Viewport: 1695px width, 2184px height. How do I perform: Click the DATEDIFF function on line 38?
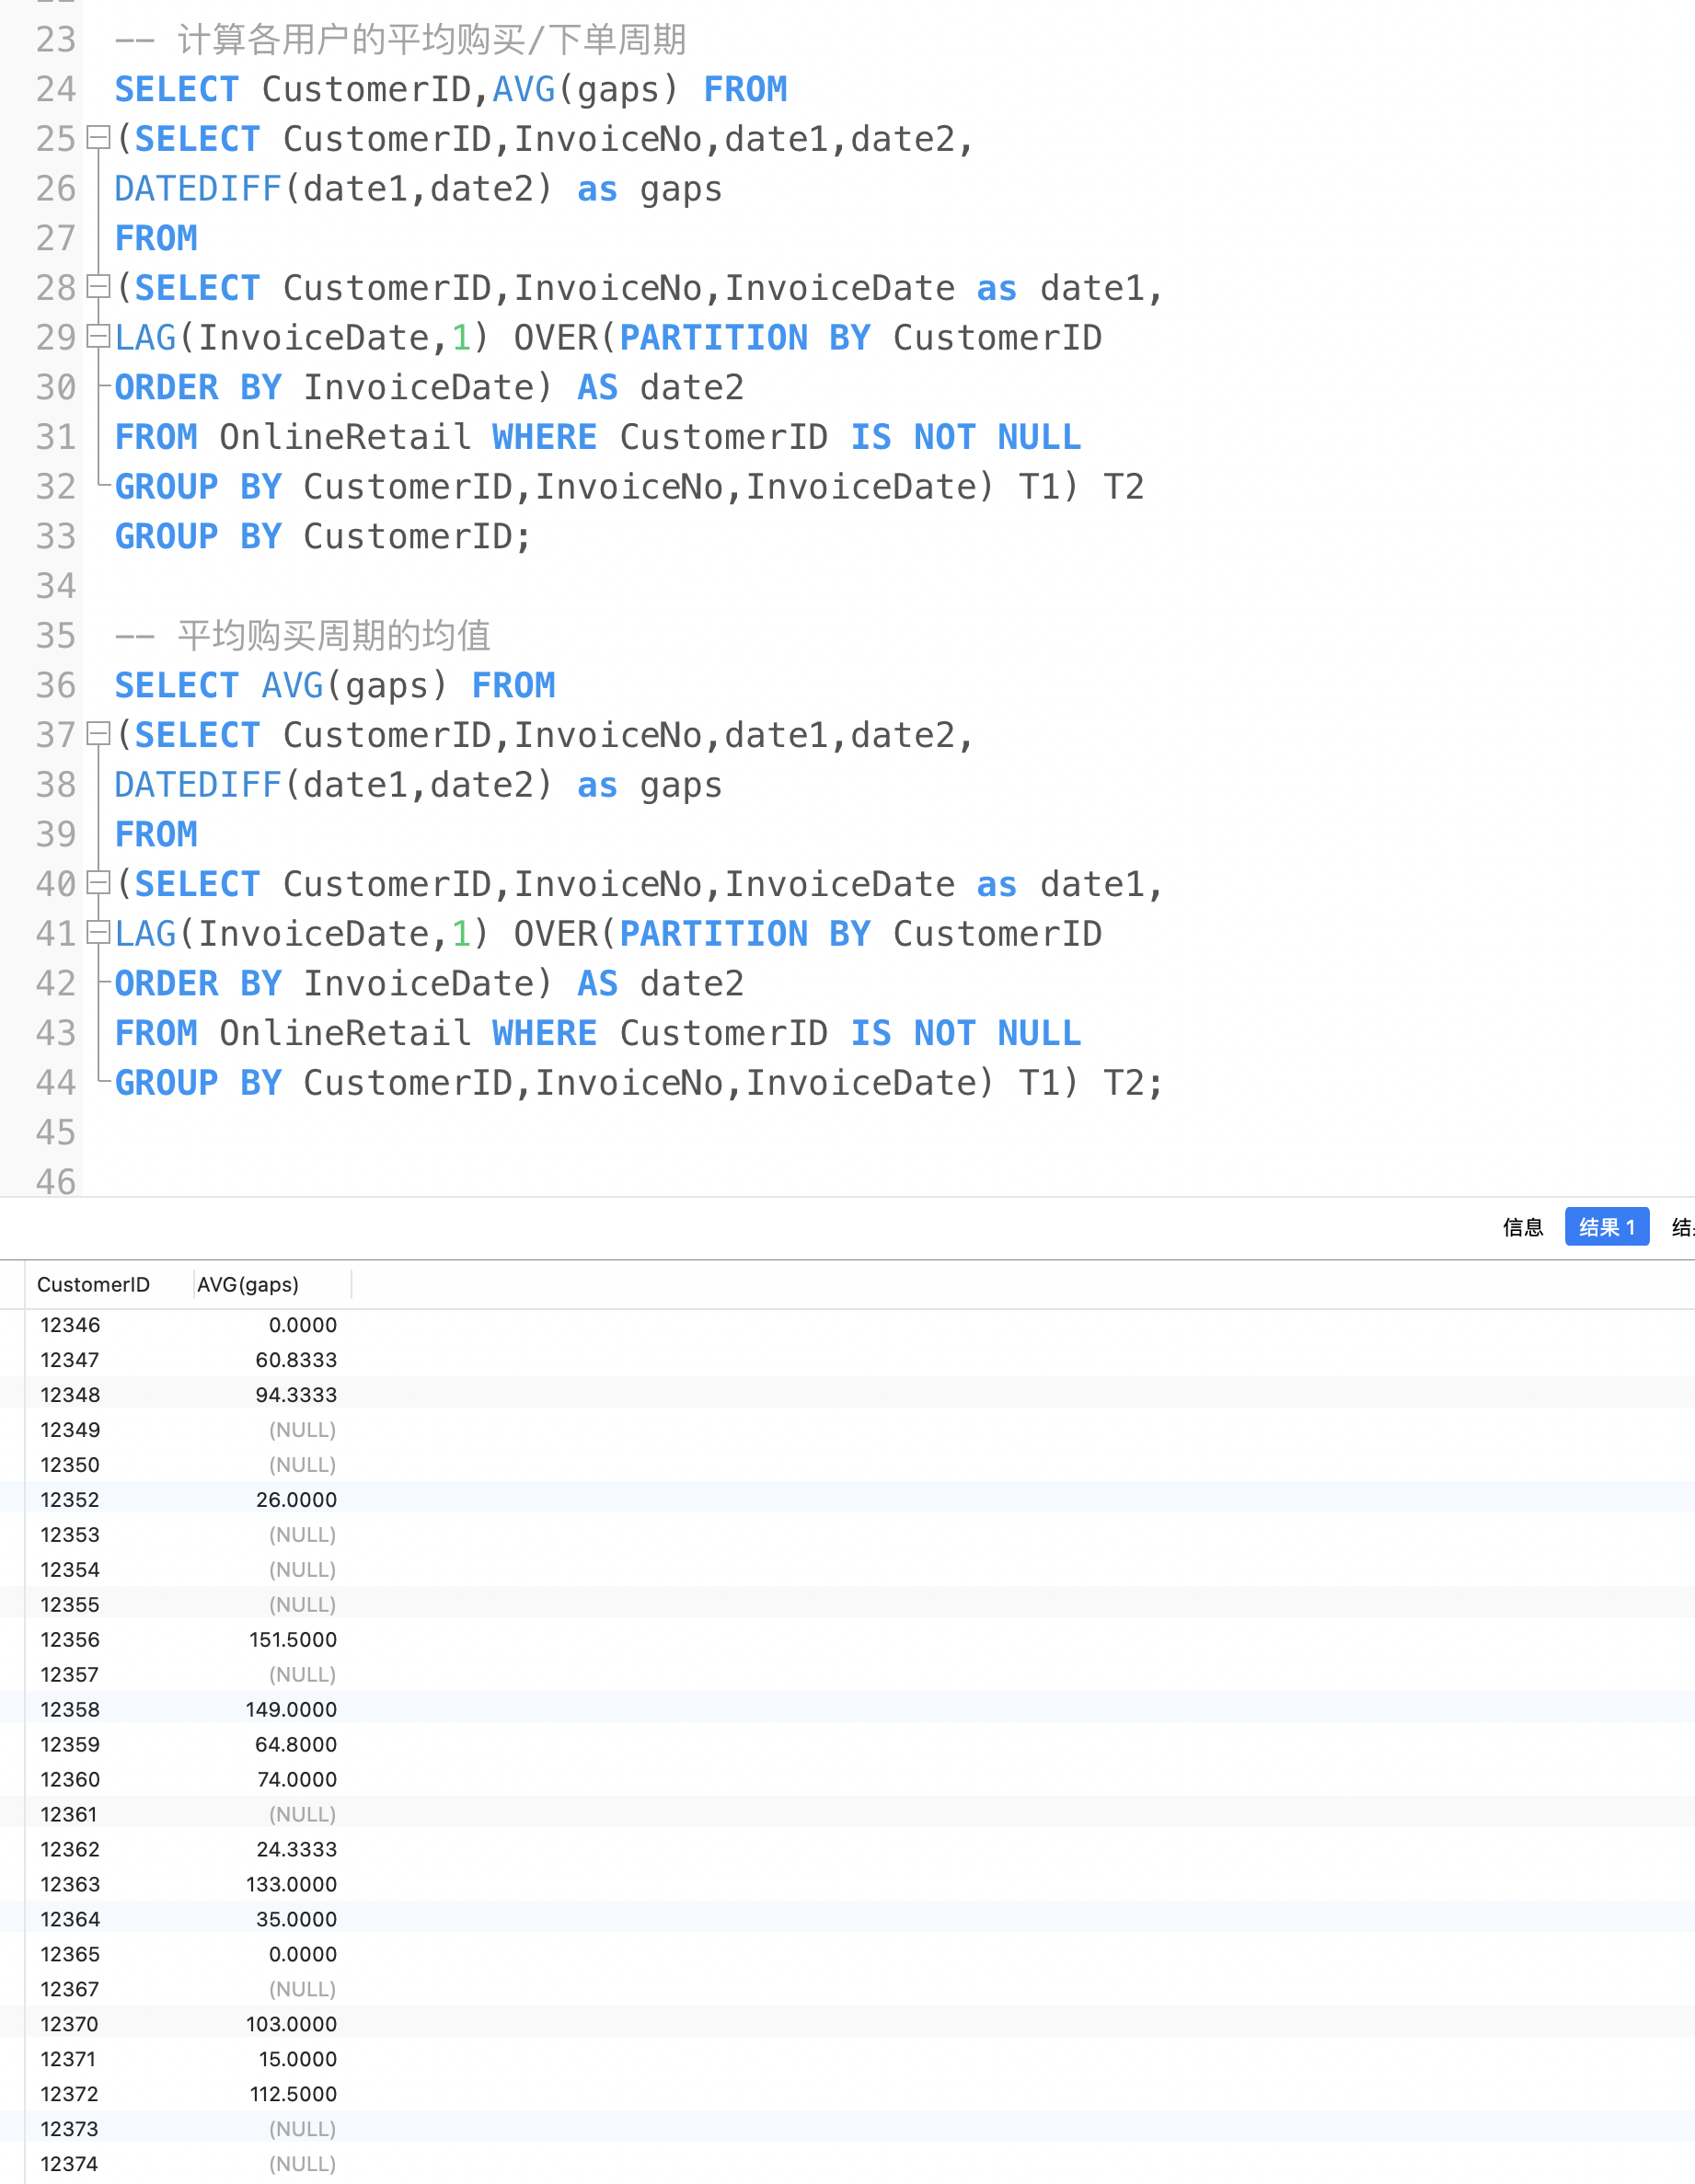pos(198,784)
